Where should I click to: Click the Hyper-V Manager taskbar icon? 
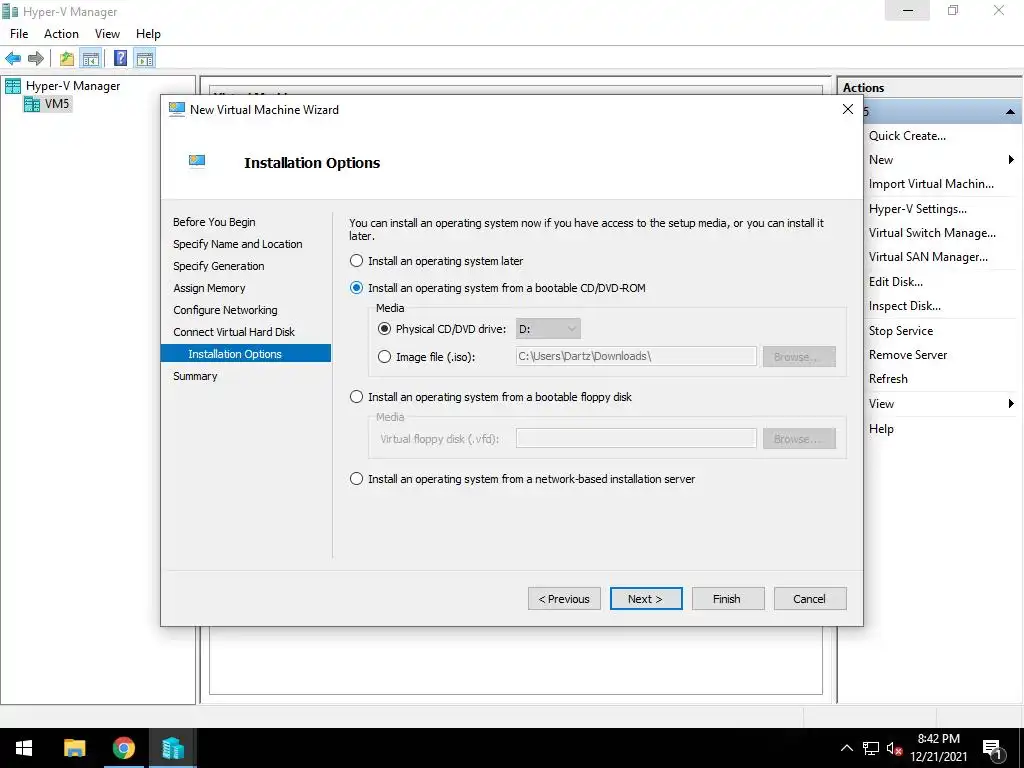click(173, 748)
